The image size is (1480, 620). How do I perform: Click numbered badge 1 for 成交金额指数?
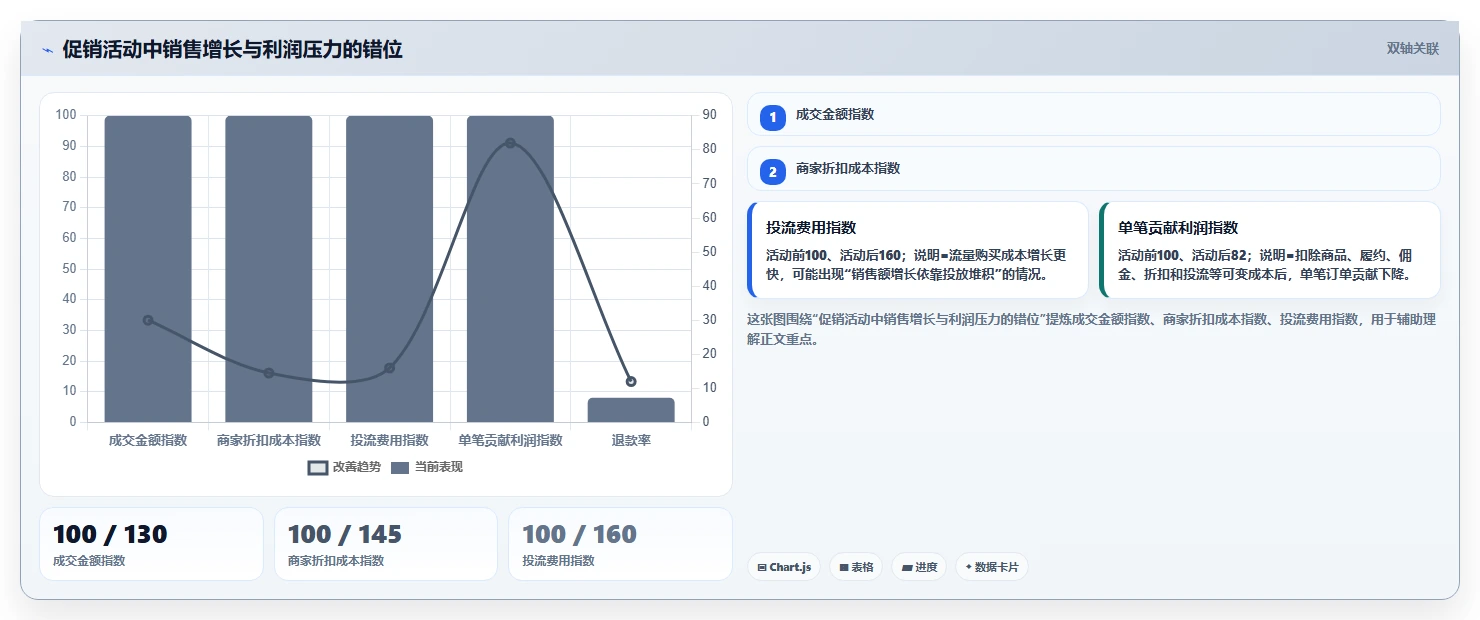pos(773,117)
